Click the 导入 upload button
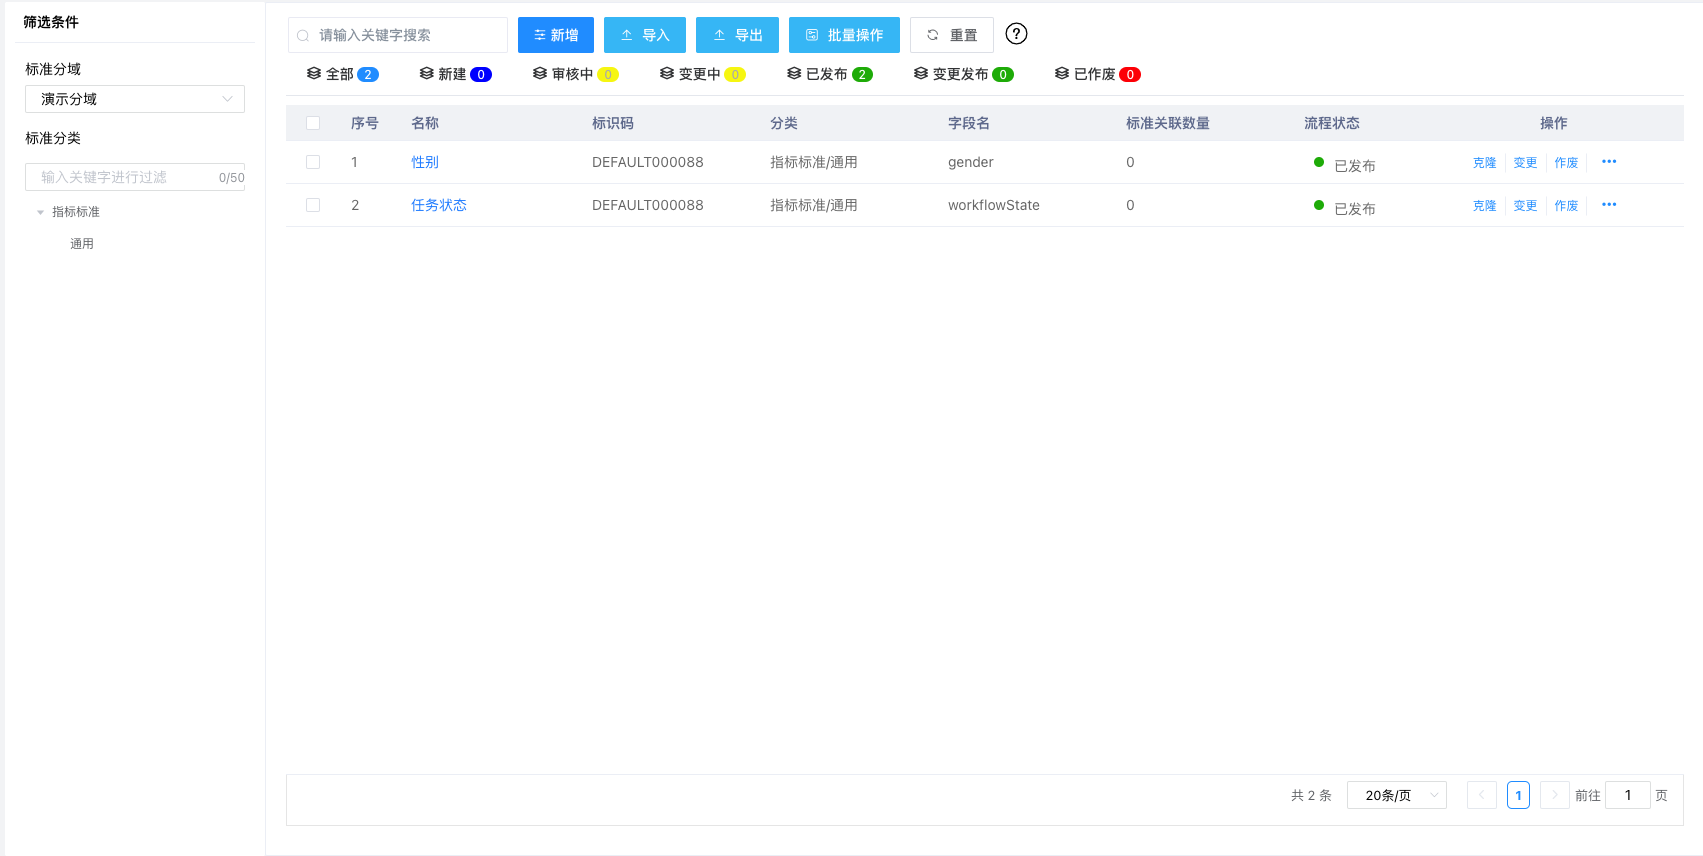The height and width of the screenshot is (856, 1703). tap(644, 35)
